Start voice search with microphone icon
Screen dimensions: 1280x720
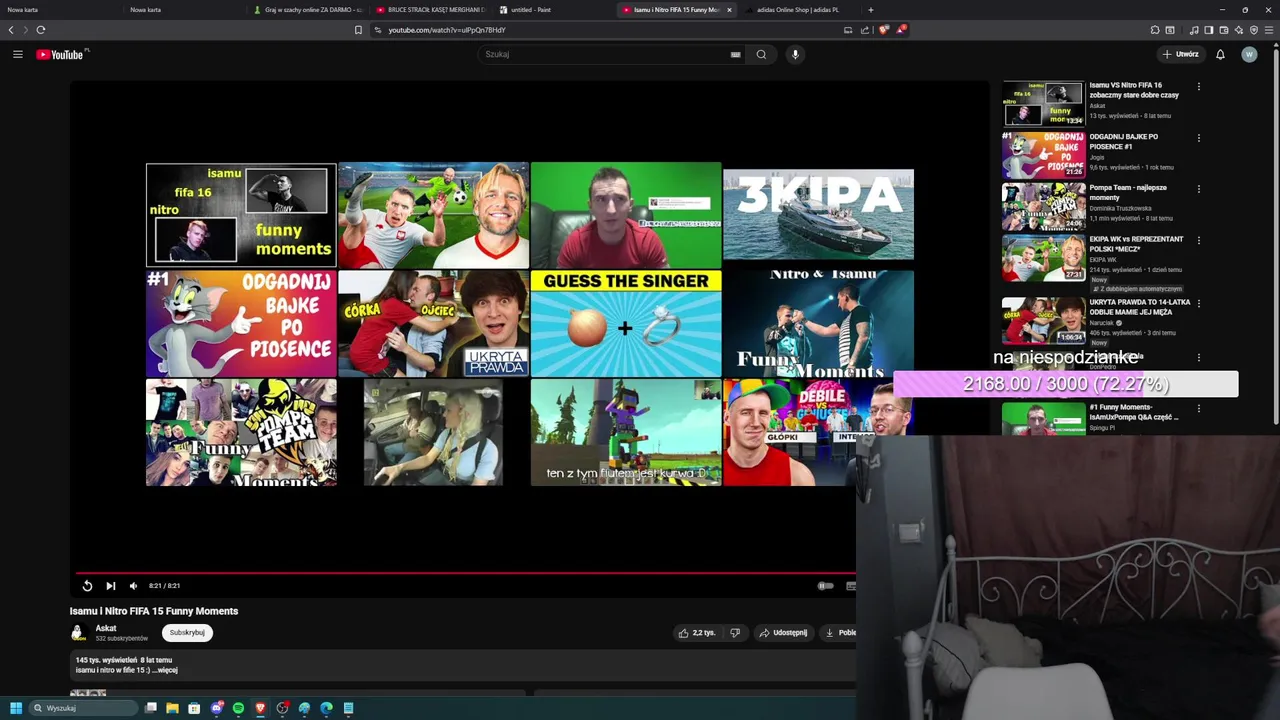(x=795, y=54)
